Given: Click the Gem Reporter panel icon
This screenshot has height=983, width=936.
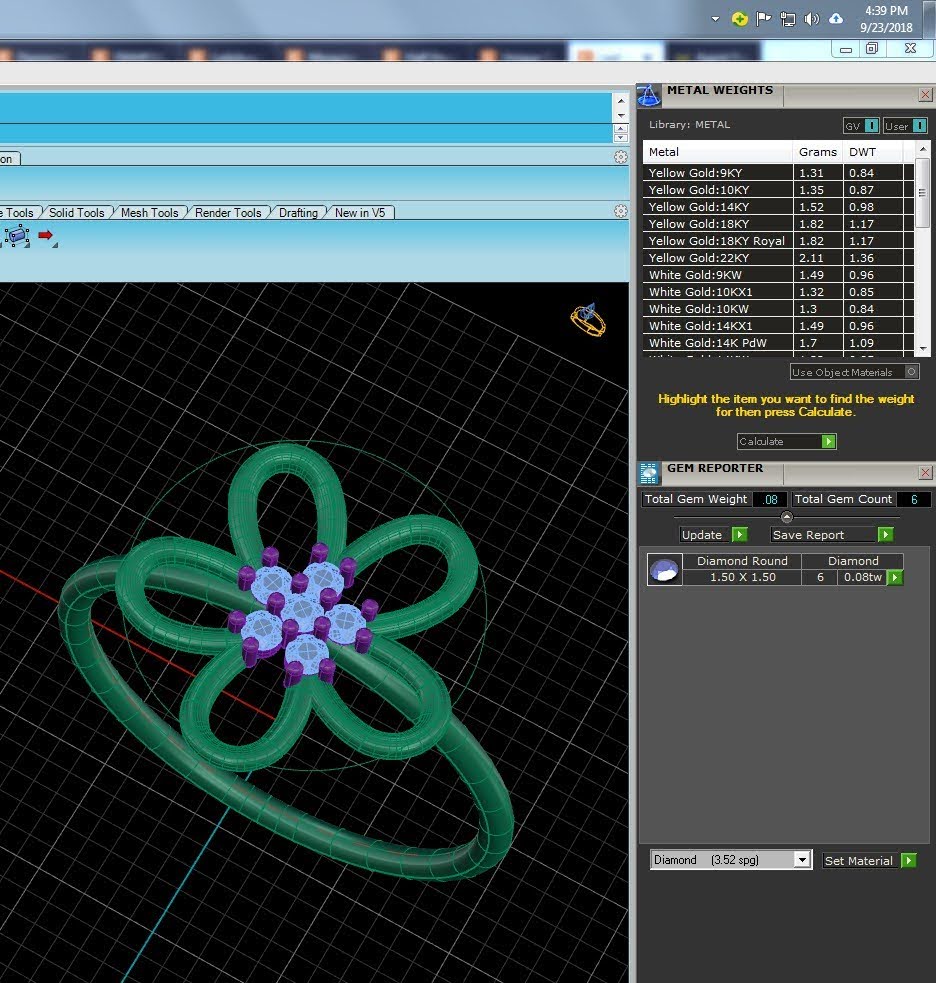Looking at the screenshot, I should pos(648,473).
